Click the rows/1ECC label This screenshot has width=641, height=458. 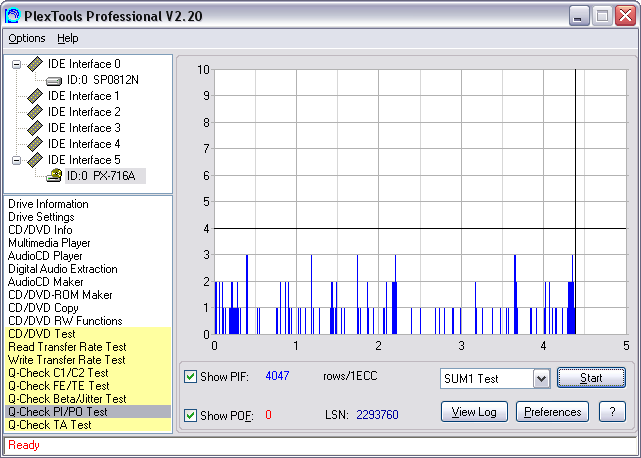tap(350, 376)
